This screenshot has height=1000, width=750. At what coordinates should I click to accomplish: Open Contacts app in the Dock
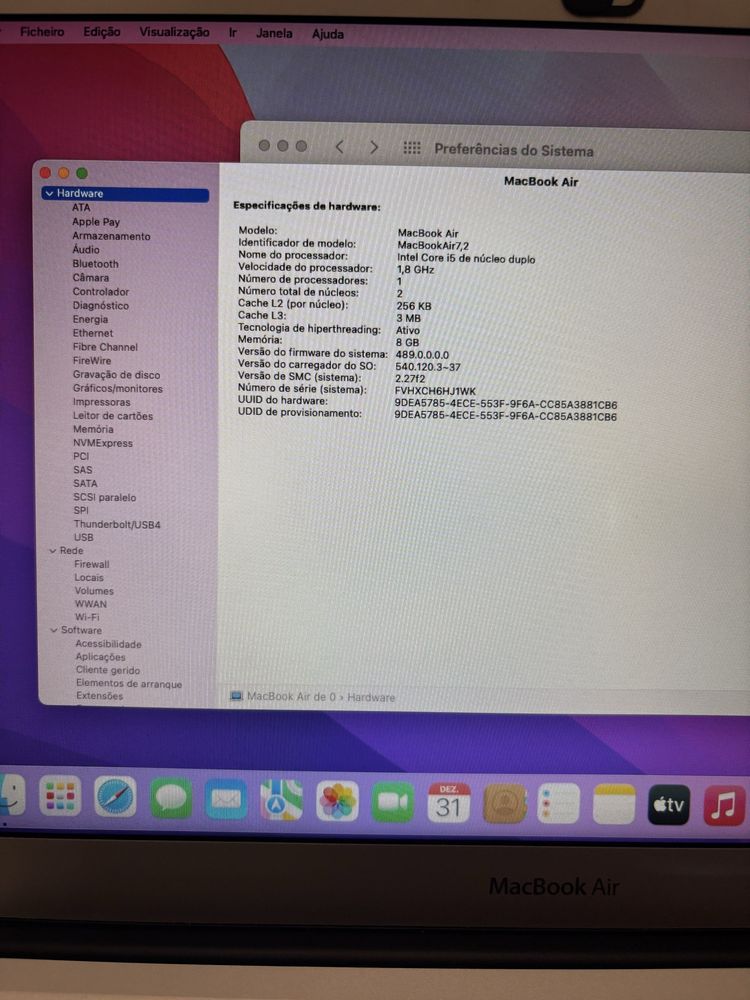click(x=504, y=804)
